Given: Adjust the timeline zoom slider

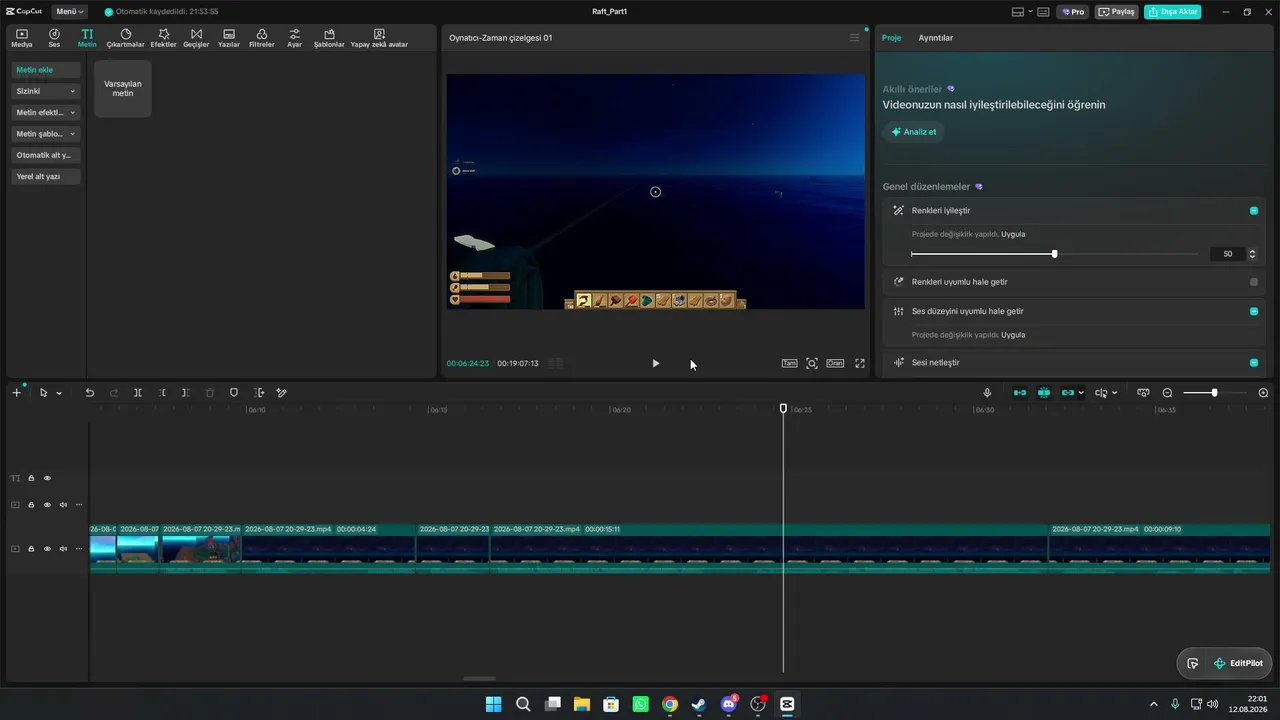Looking at the screenshot, I should coord(1214,393).
